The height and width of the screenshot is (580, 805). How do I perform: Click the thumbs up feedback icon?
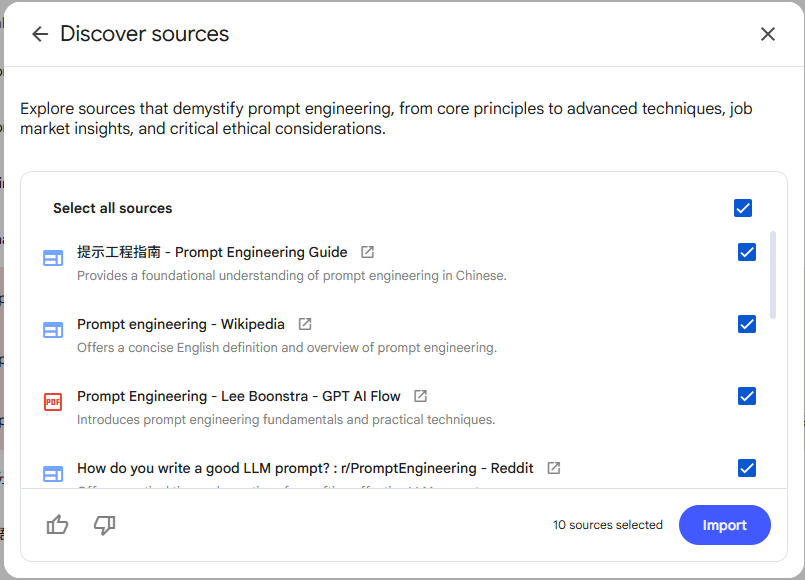tap(58, 525)
